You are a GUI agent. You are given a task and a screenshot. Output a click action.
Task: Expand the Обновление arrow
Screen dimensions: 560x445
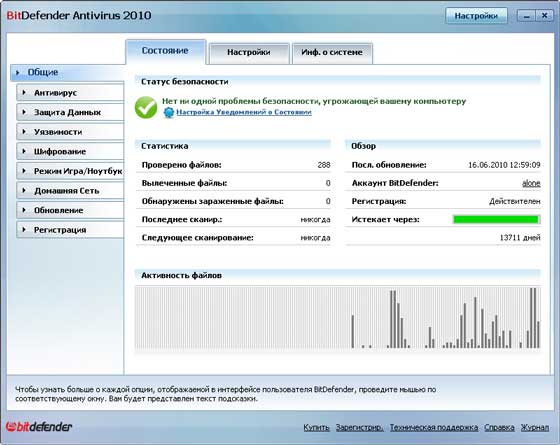click(24, 210)
